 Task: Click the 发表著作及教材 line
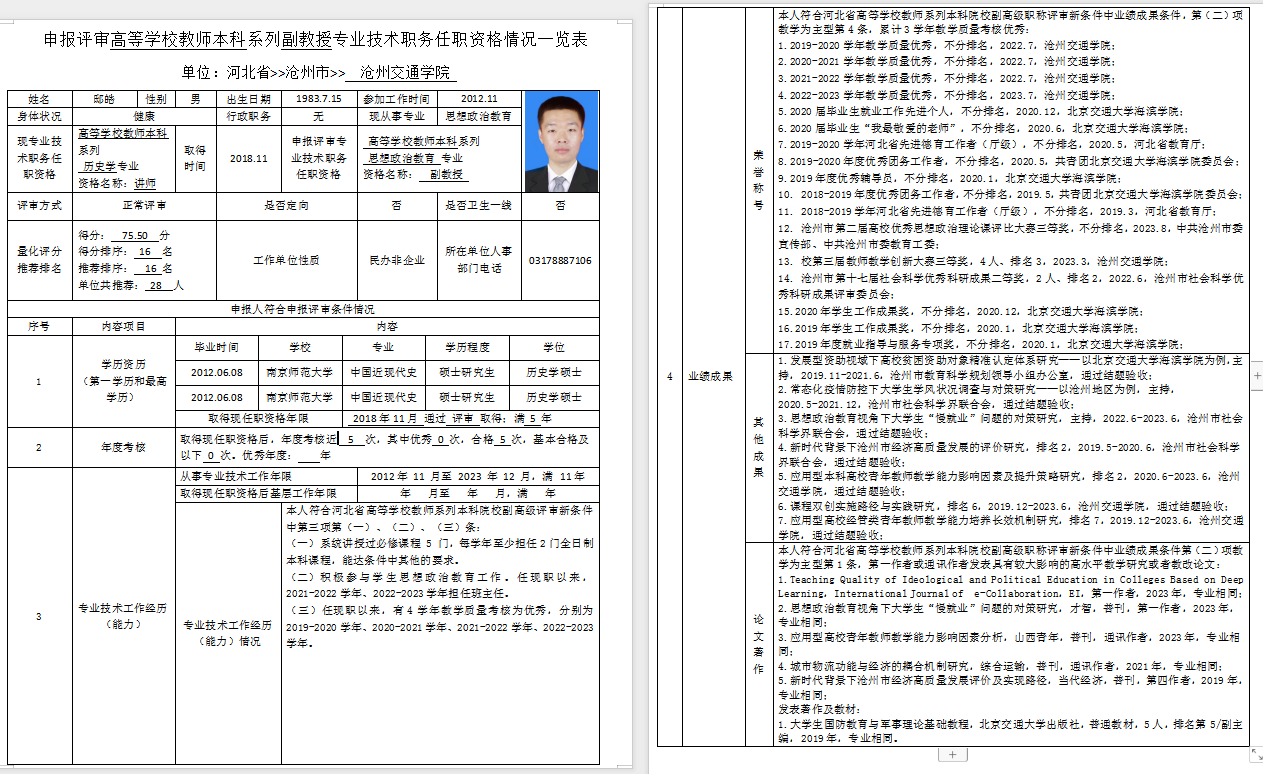coord(820,707)
